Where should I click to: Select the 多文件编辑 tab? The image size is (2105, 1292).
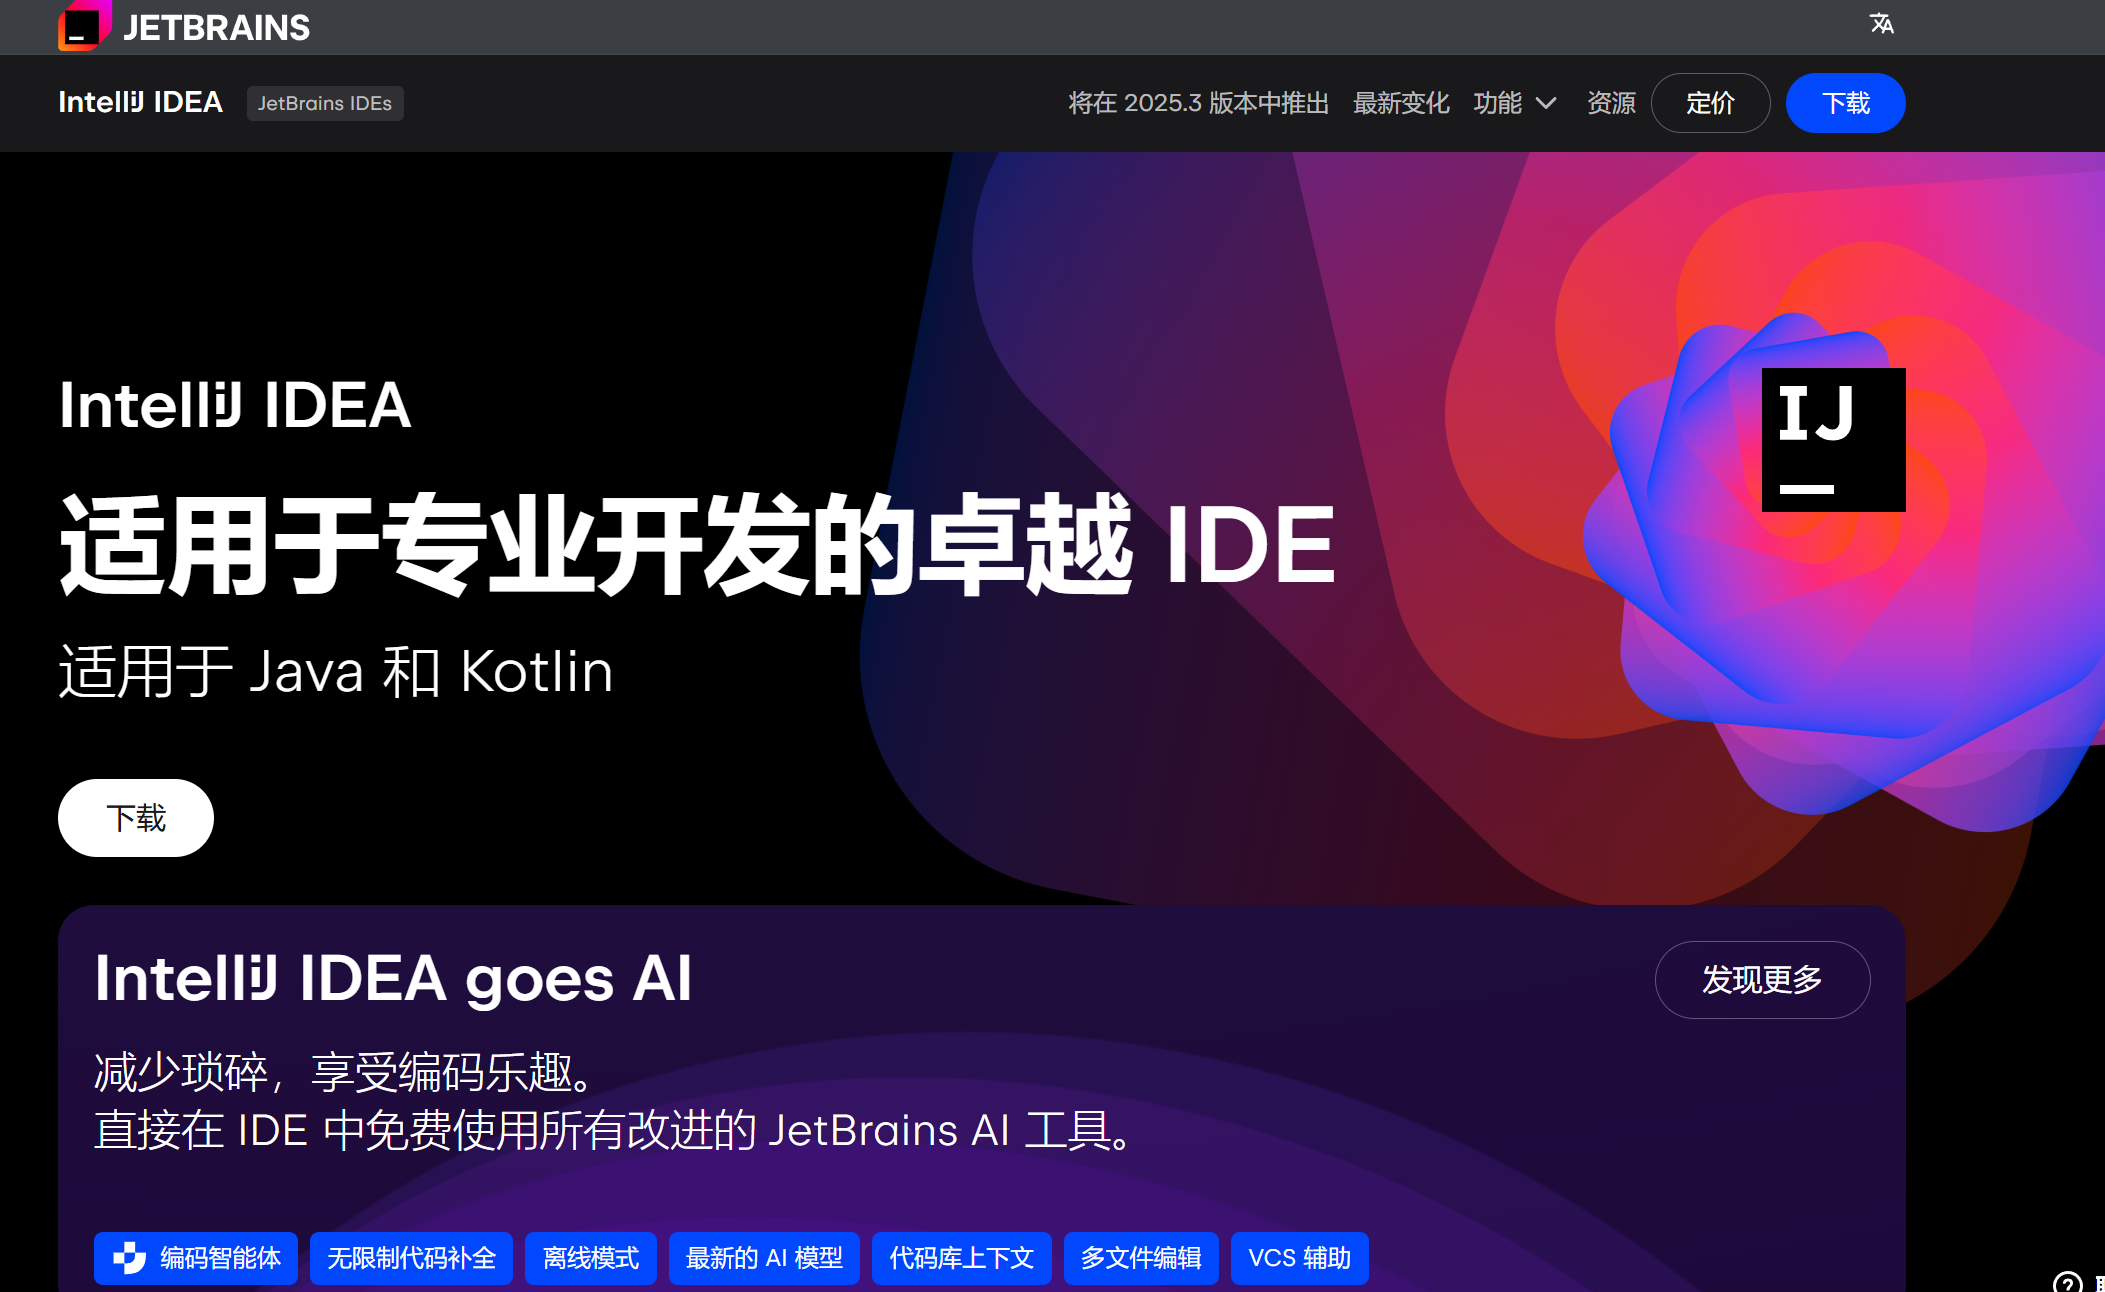coord(1141,1258)
